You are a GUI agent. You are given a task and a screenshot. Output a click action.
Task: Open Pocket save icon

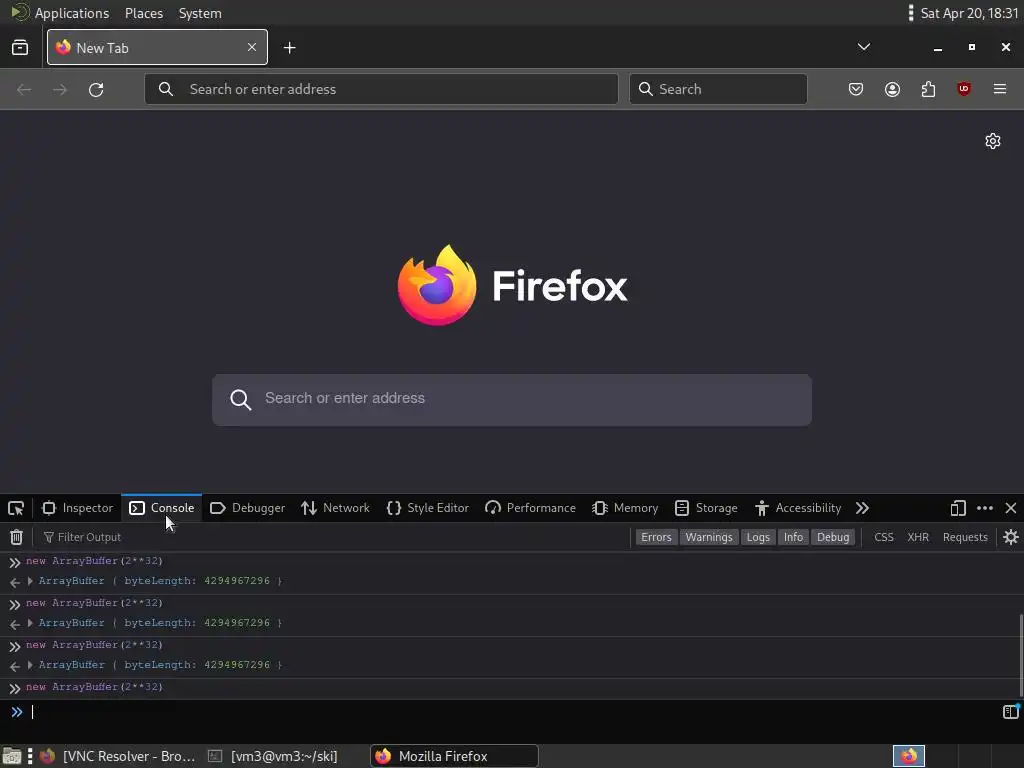coord(856,89)
